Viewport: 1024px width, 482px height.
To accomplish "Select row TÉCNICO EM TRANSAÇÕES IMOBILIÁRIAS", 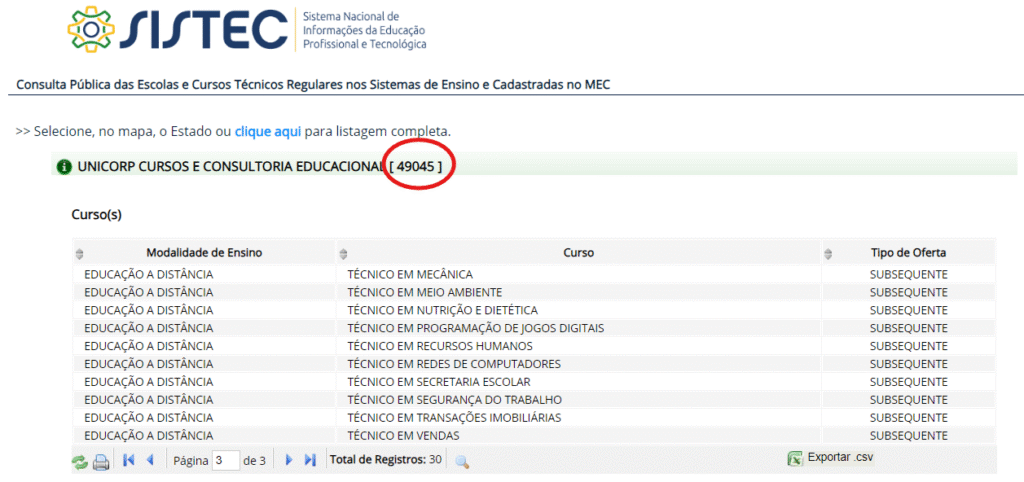I will [534, 417].
